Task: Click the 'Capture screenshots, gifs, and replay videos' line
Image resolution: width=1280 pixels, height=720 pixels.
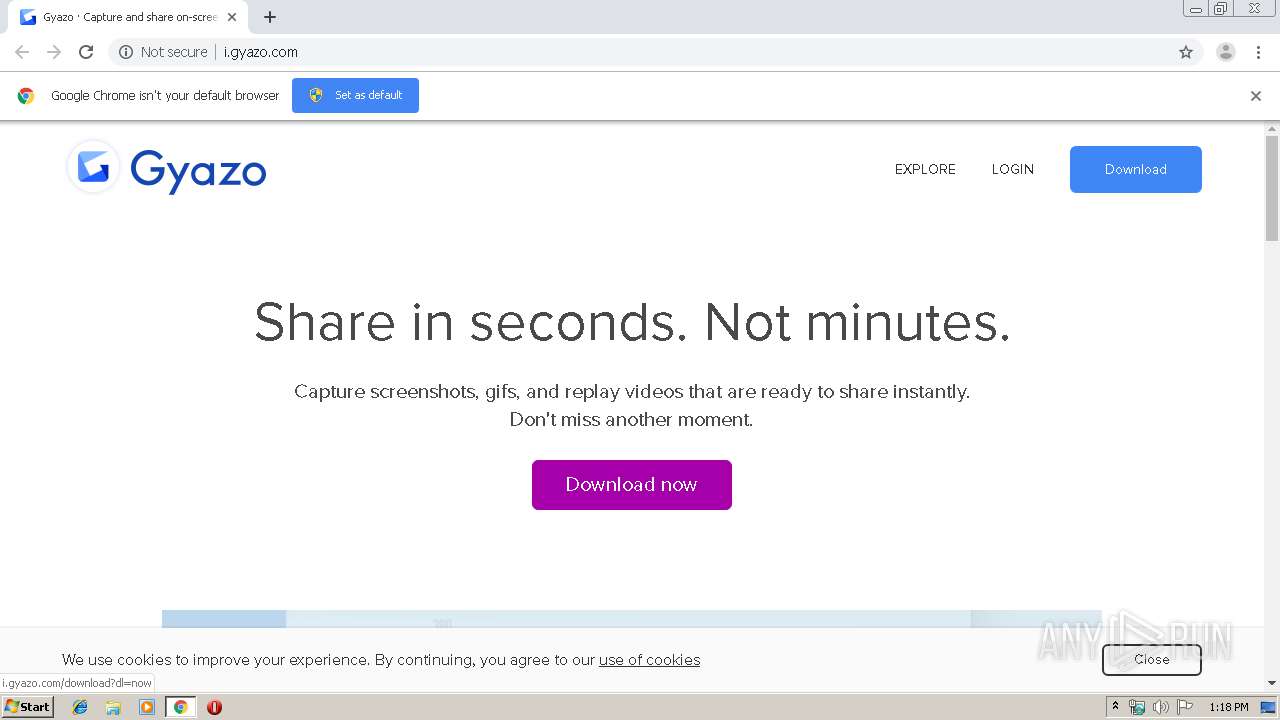Action: 632,392
